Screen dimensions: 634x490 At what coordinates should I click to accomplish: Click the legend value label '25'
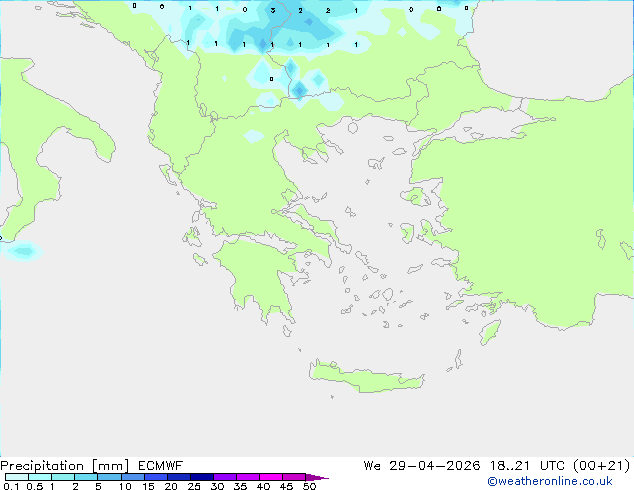(194, 486)
